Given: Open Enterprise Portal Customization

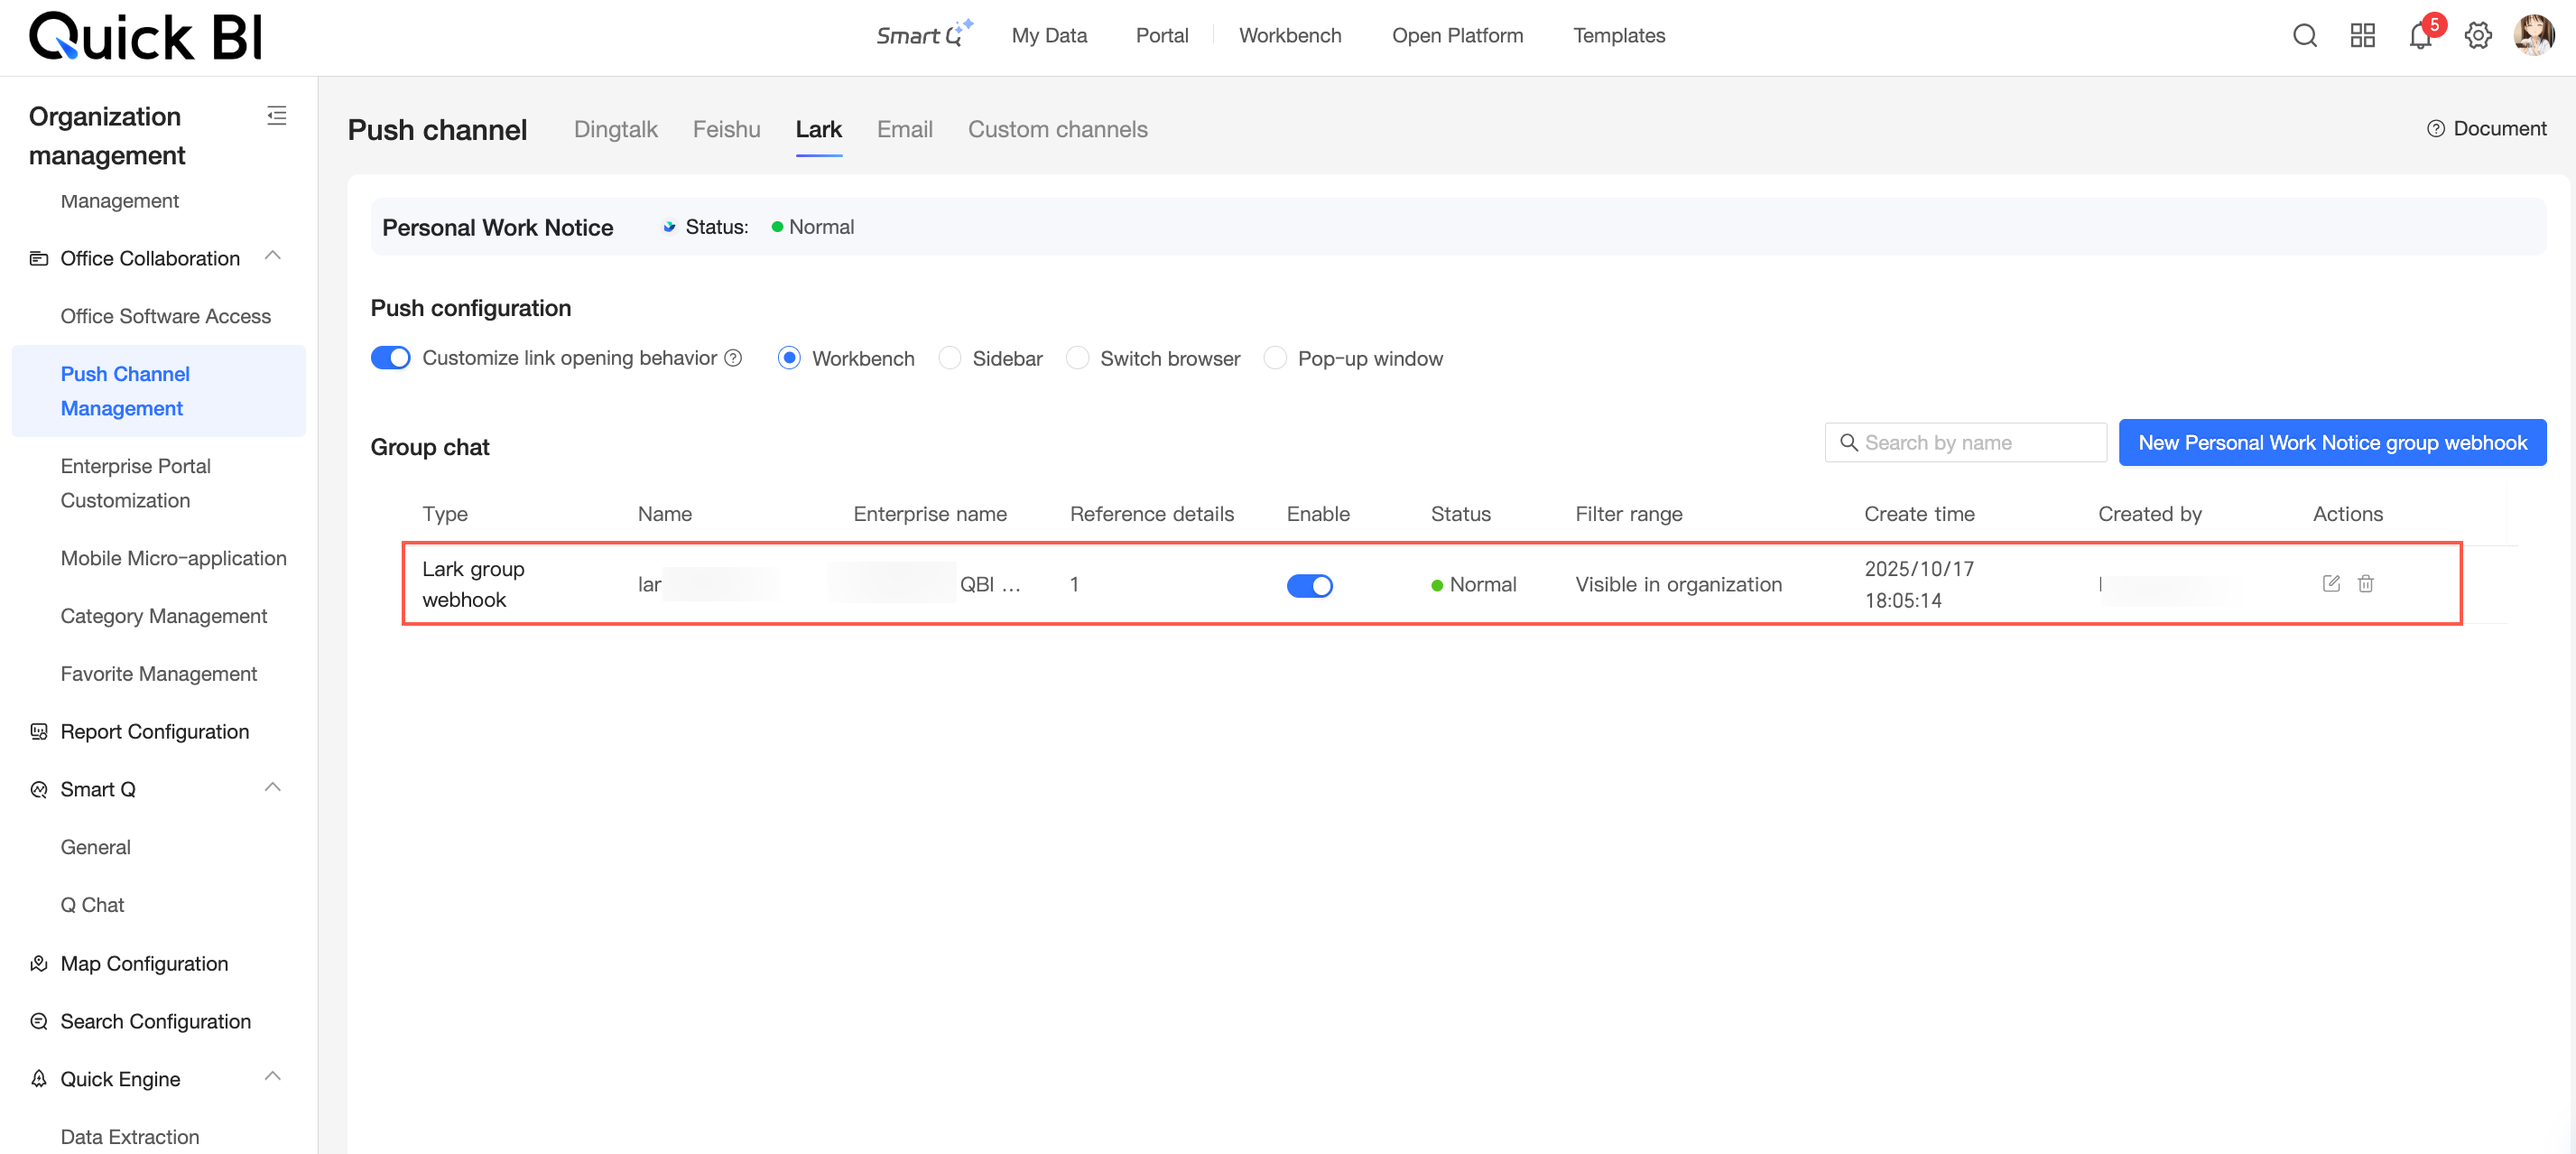Looking at the screenshot, I should pos(136,483).
